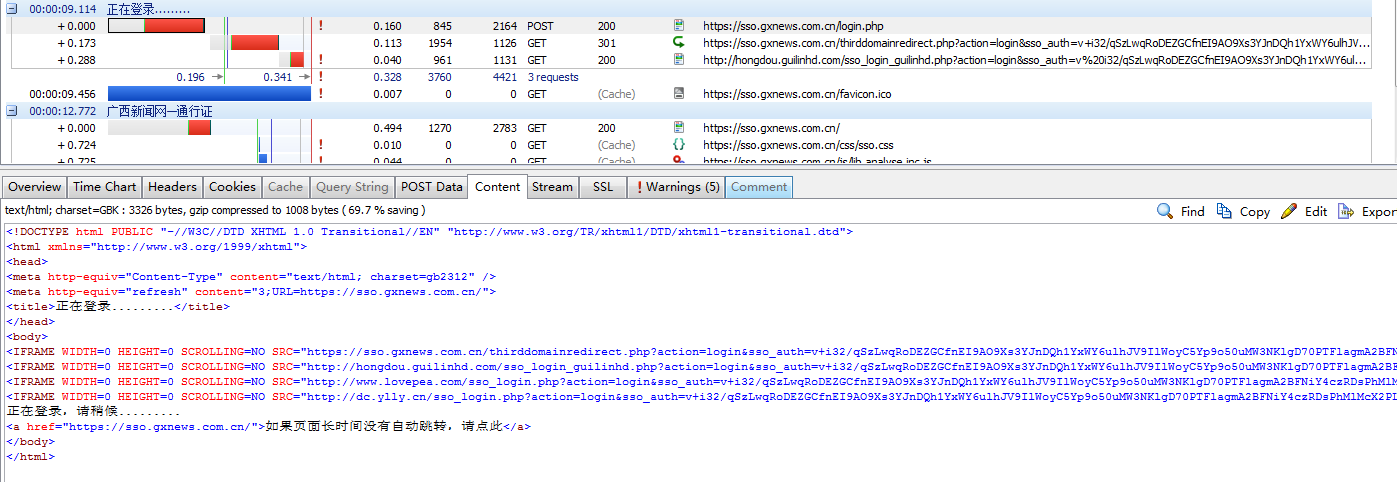This screenshot has width=1397, height=482.
Task: Switch to the Overview tab
Action: point(35,187)
